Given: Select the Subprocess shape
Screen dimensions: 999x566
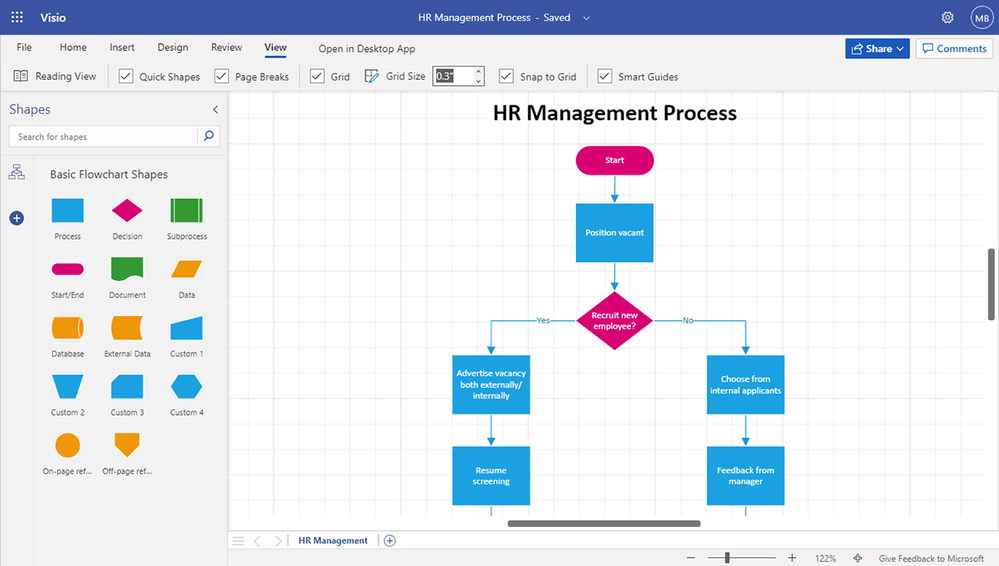Looking at the screenshot, I should (x=187, y=210).
